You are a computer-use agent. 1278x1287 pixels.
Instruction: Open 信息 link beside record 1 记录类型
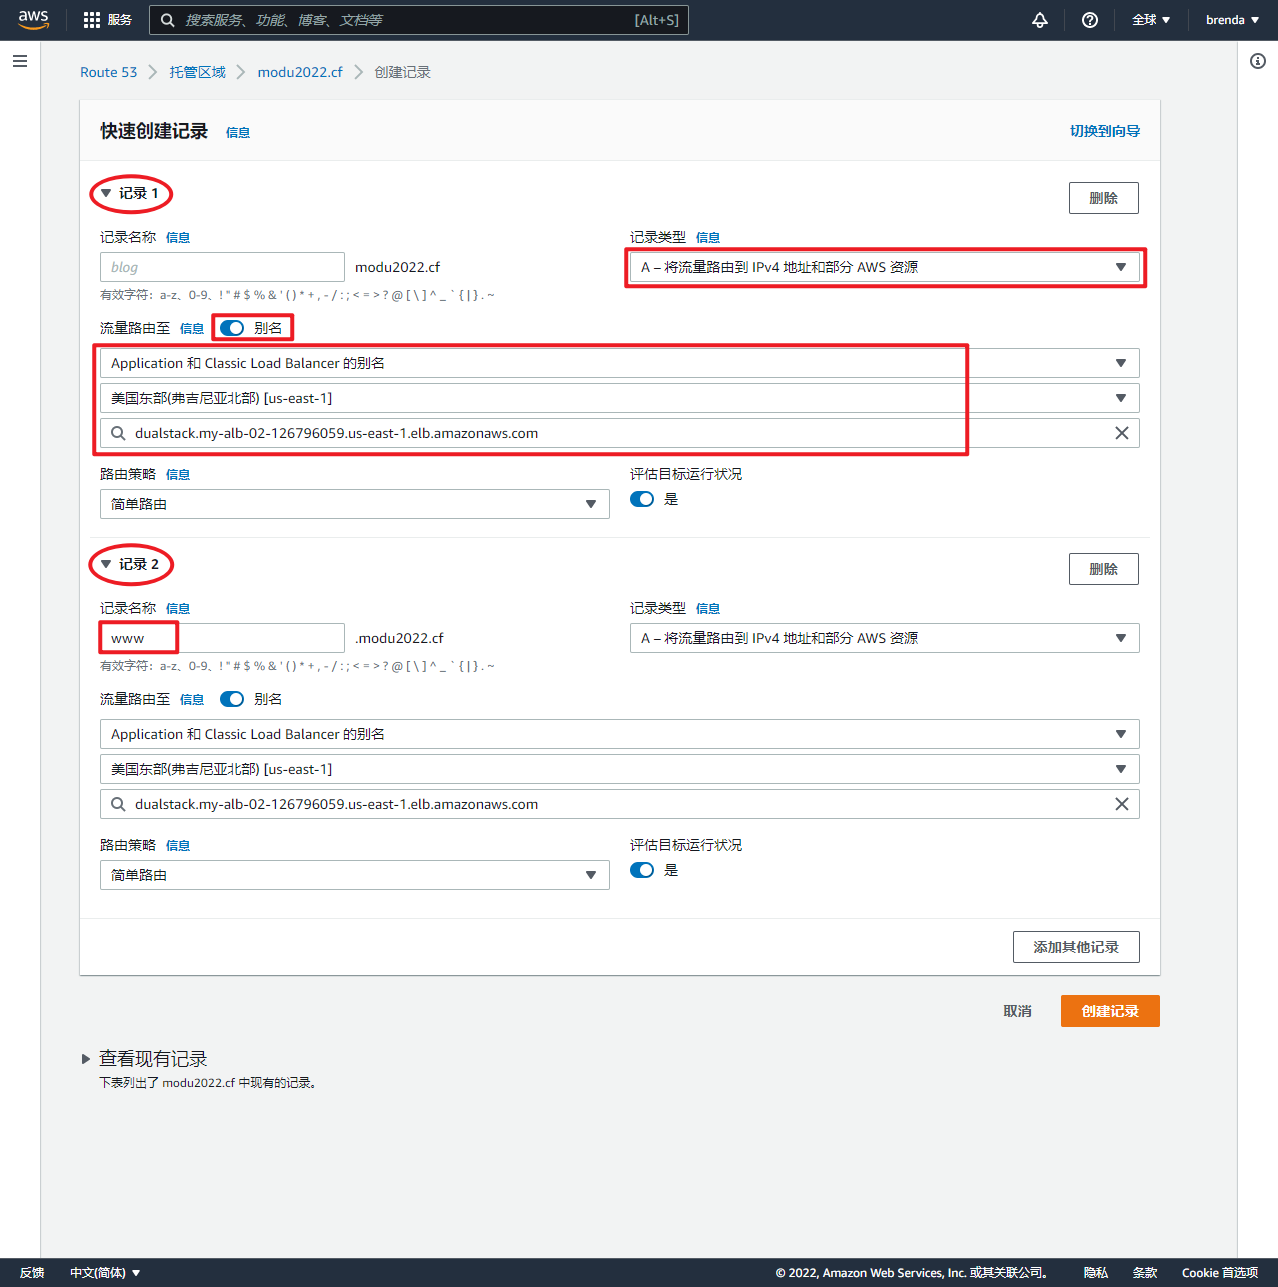(x=708, y=238)
